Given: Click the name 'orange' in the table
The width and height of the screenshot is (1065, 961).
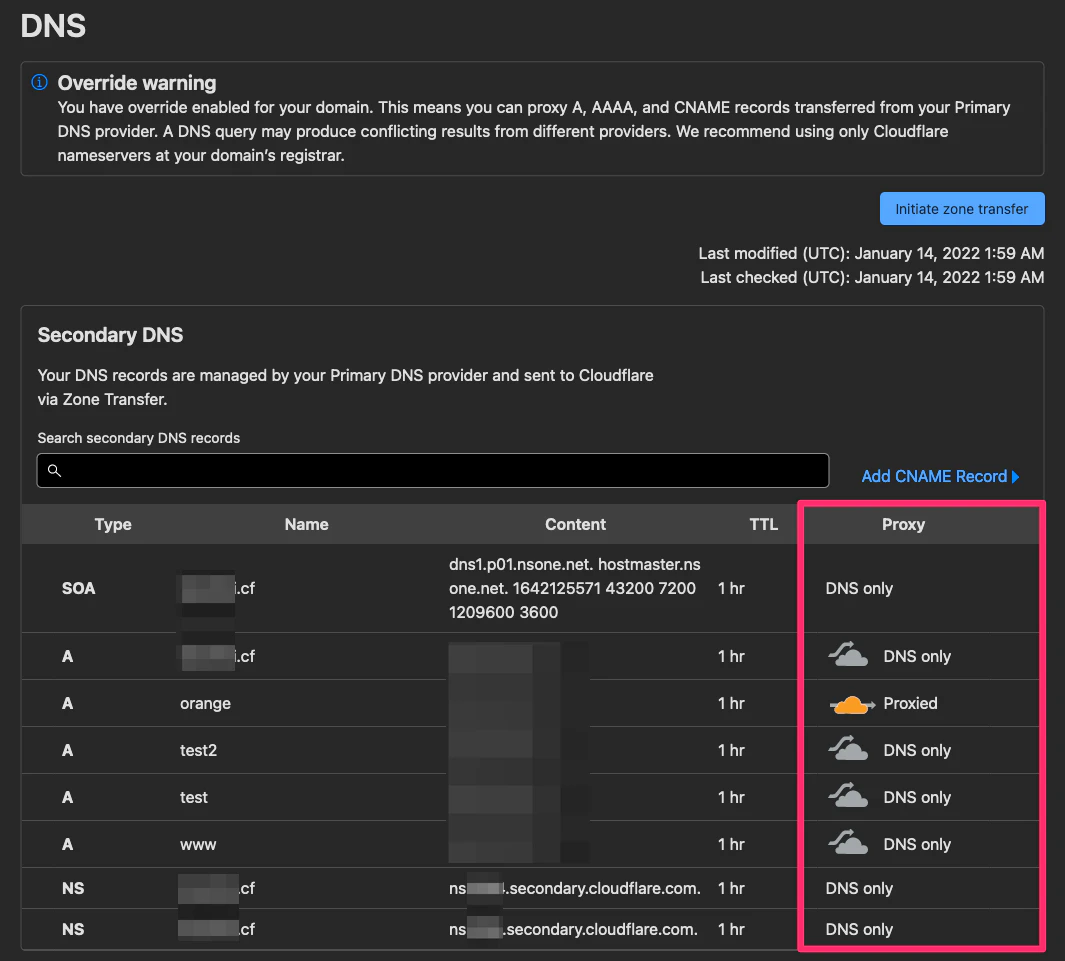Looking at the screenshot, I should pyautogui.click(x=205, y=704).
